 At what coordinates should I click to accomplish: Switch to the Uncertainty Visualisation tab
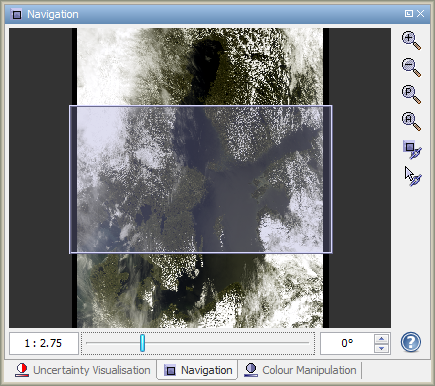[83, 370]
